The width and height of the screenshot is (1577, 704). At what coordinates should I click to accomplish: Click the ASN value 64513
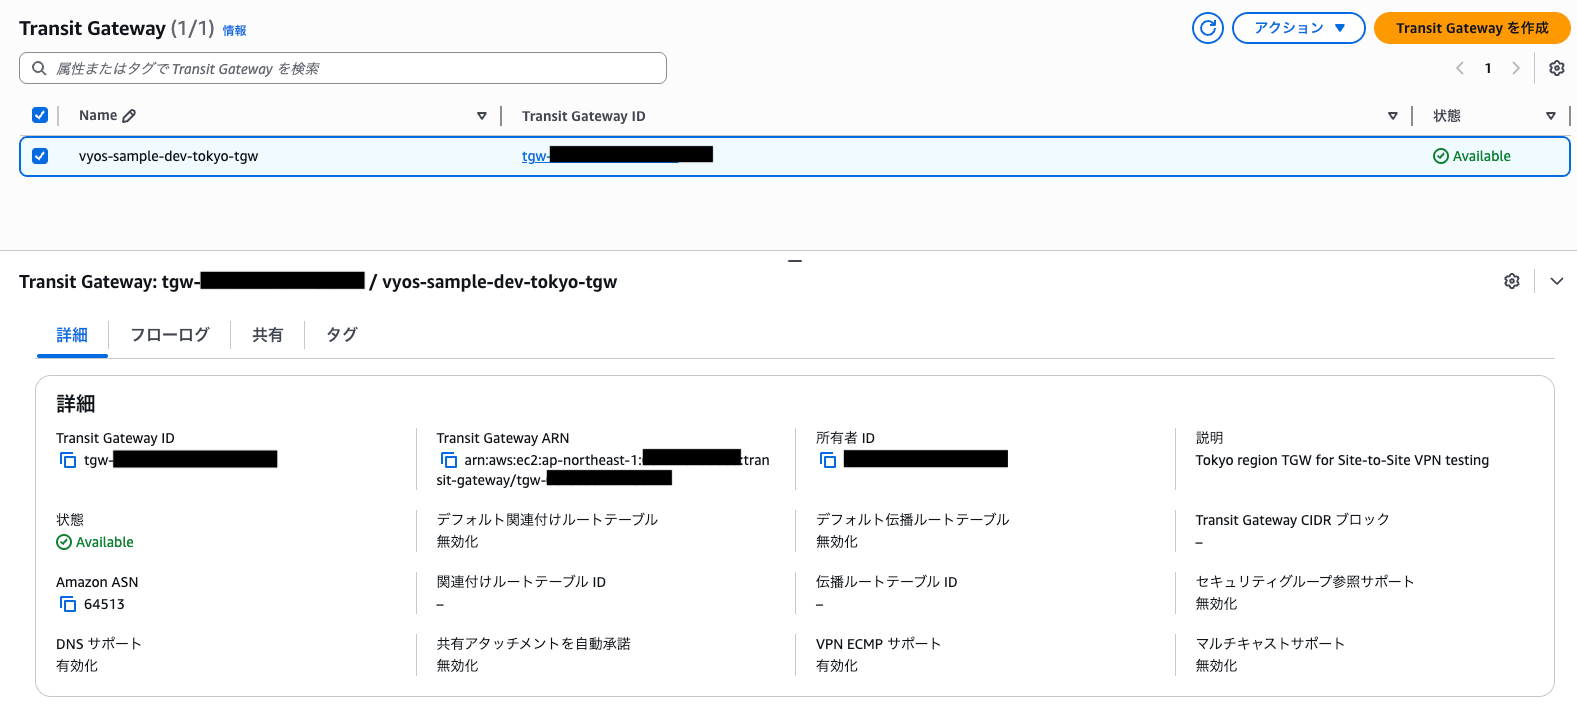[104, 604]
